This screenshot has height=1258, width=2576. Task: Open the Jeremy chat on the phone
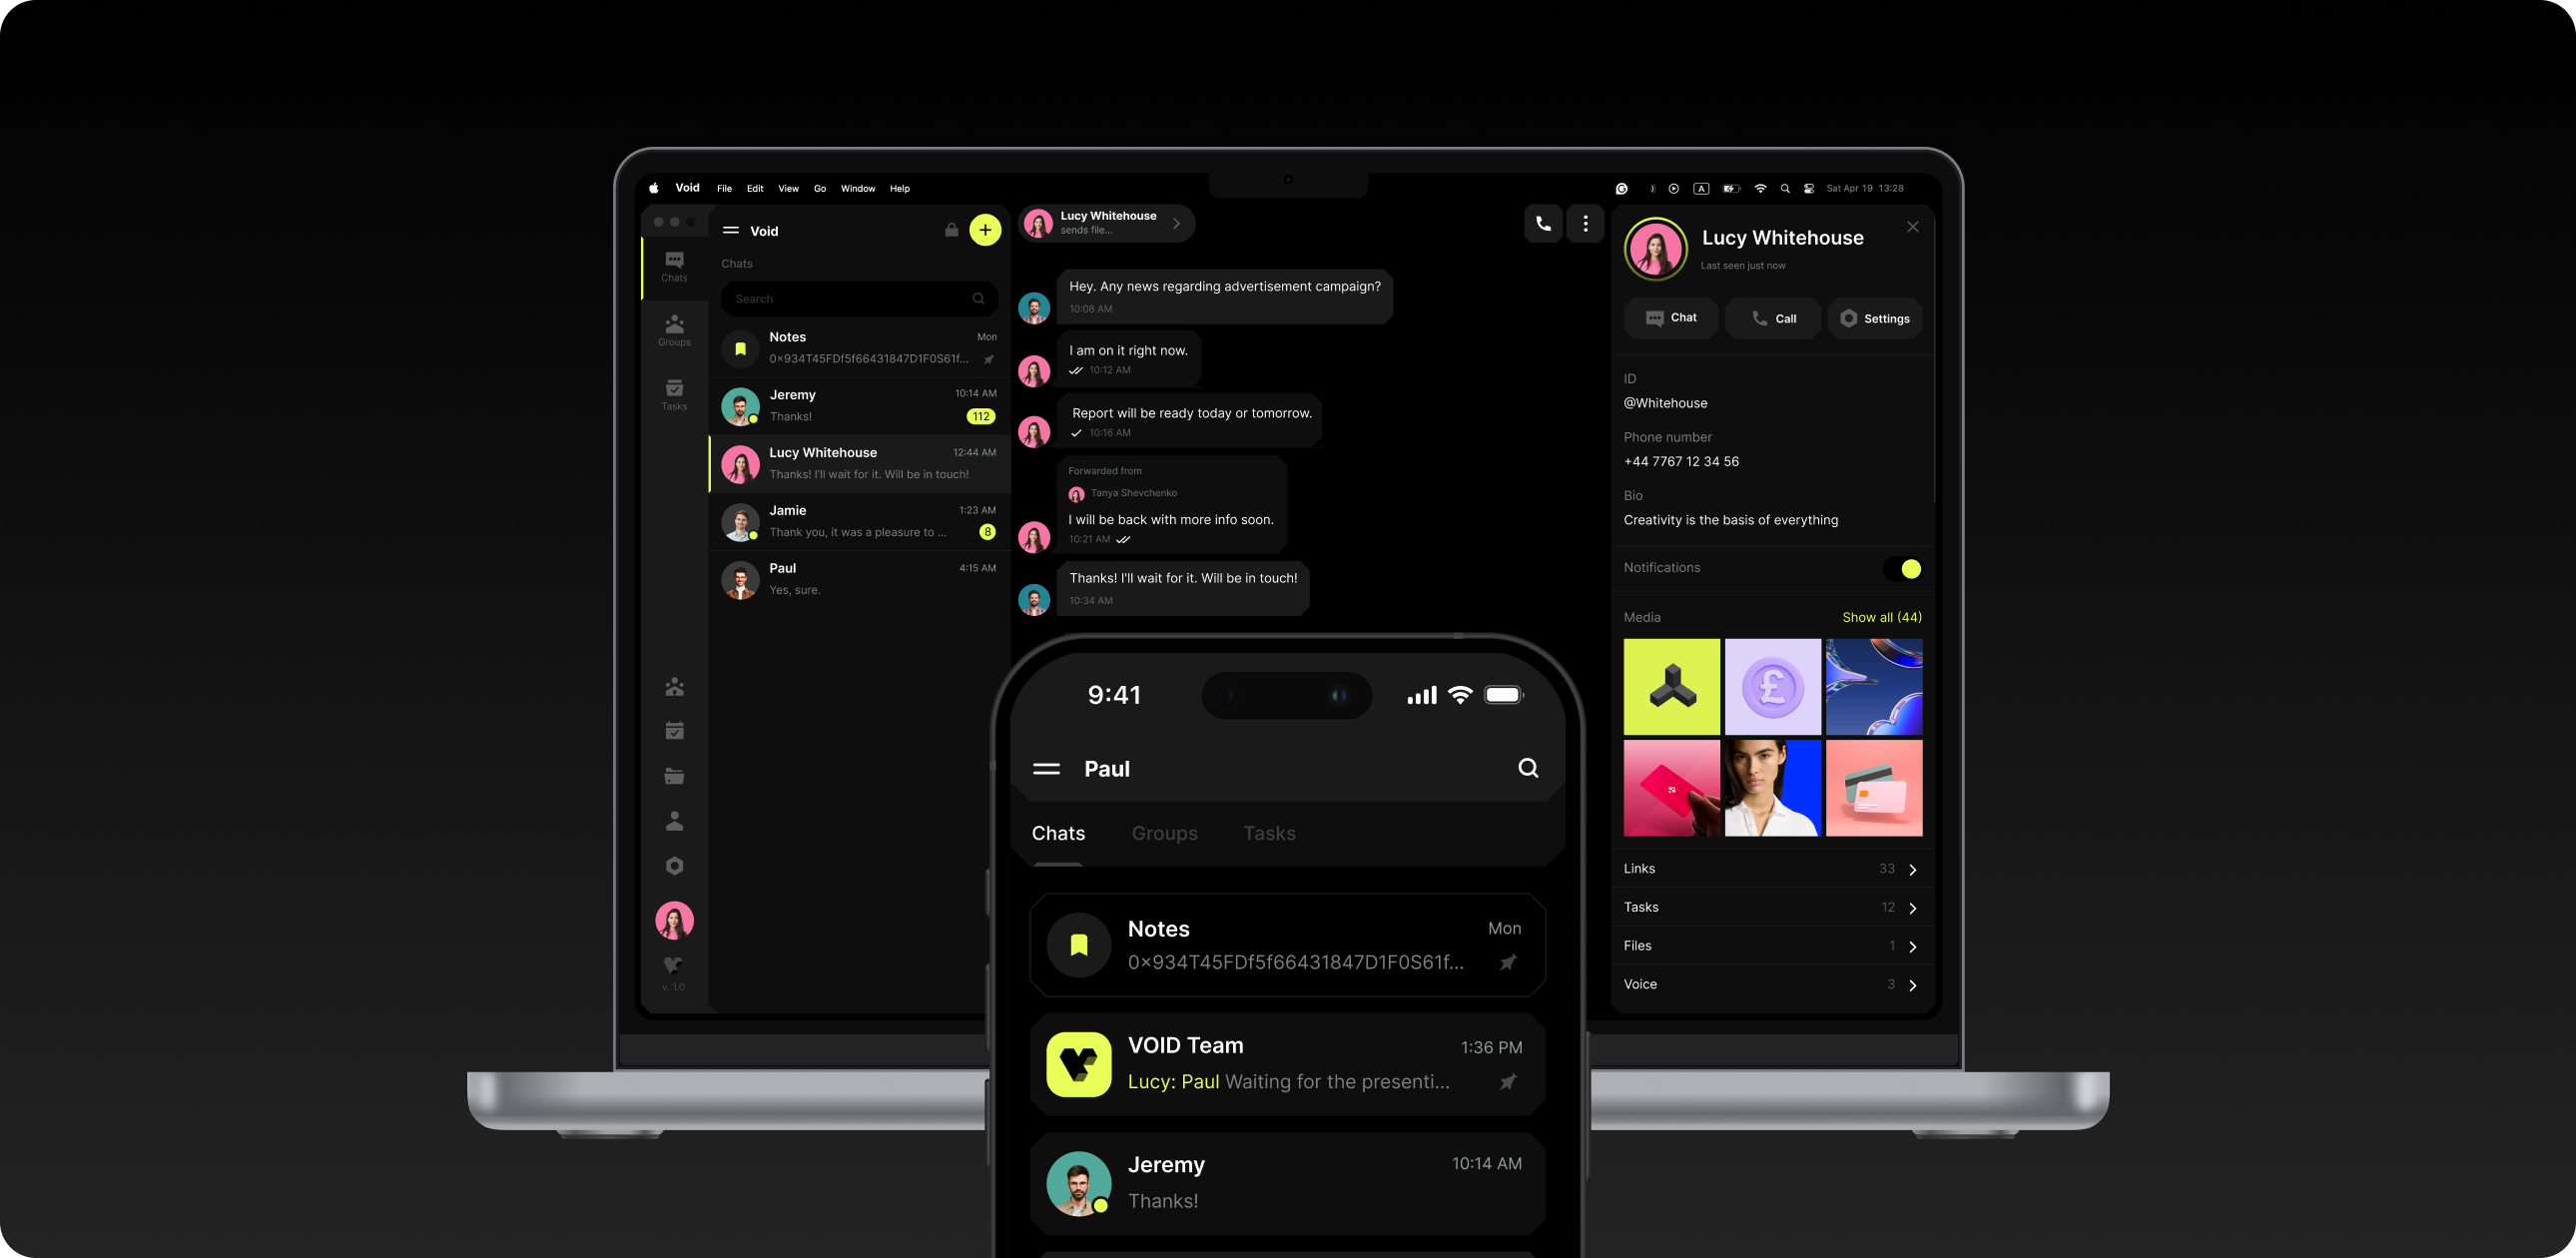pyautogui.click(x=1288, y=1183)
